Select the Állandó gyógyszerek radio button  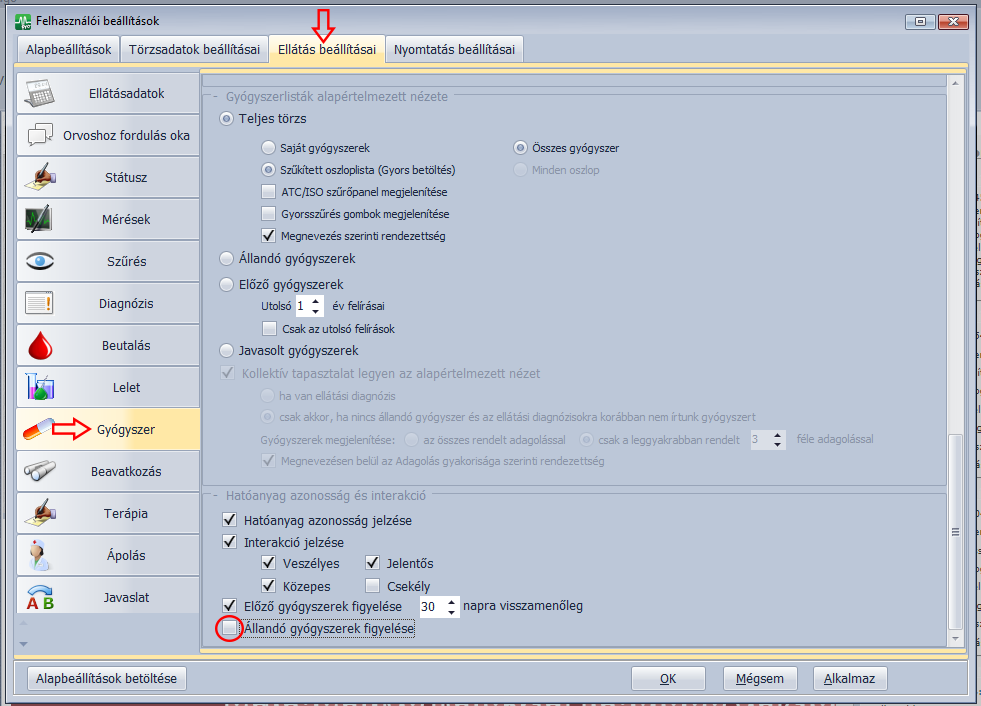226,259
